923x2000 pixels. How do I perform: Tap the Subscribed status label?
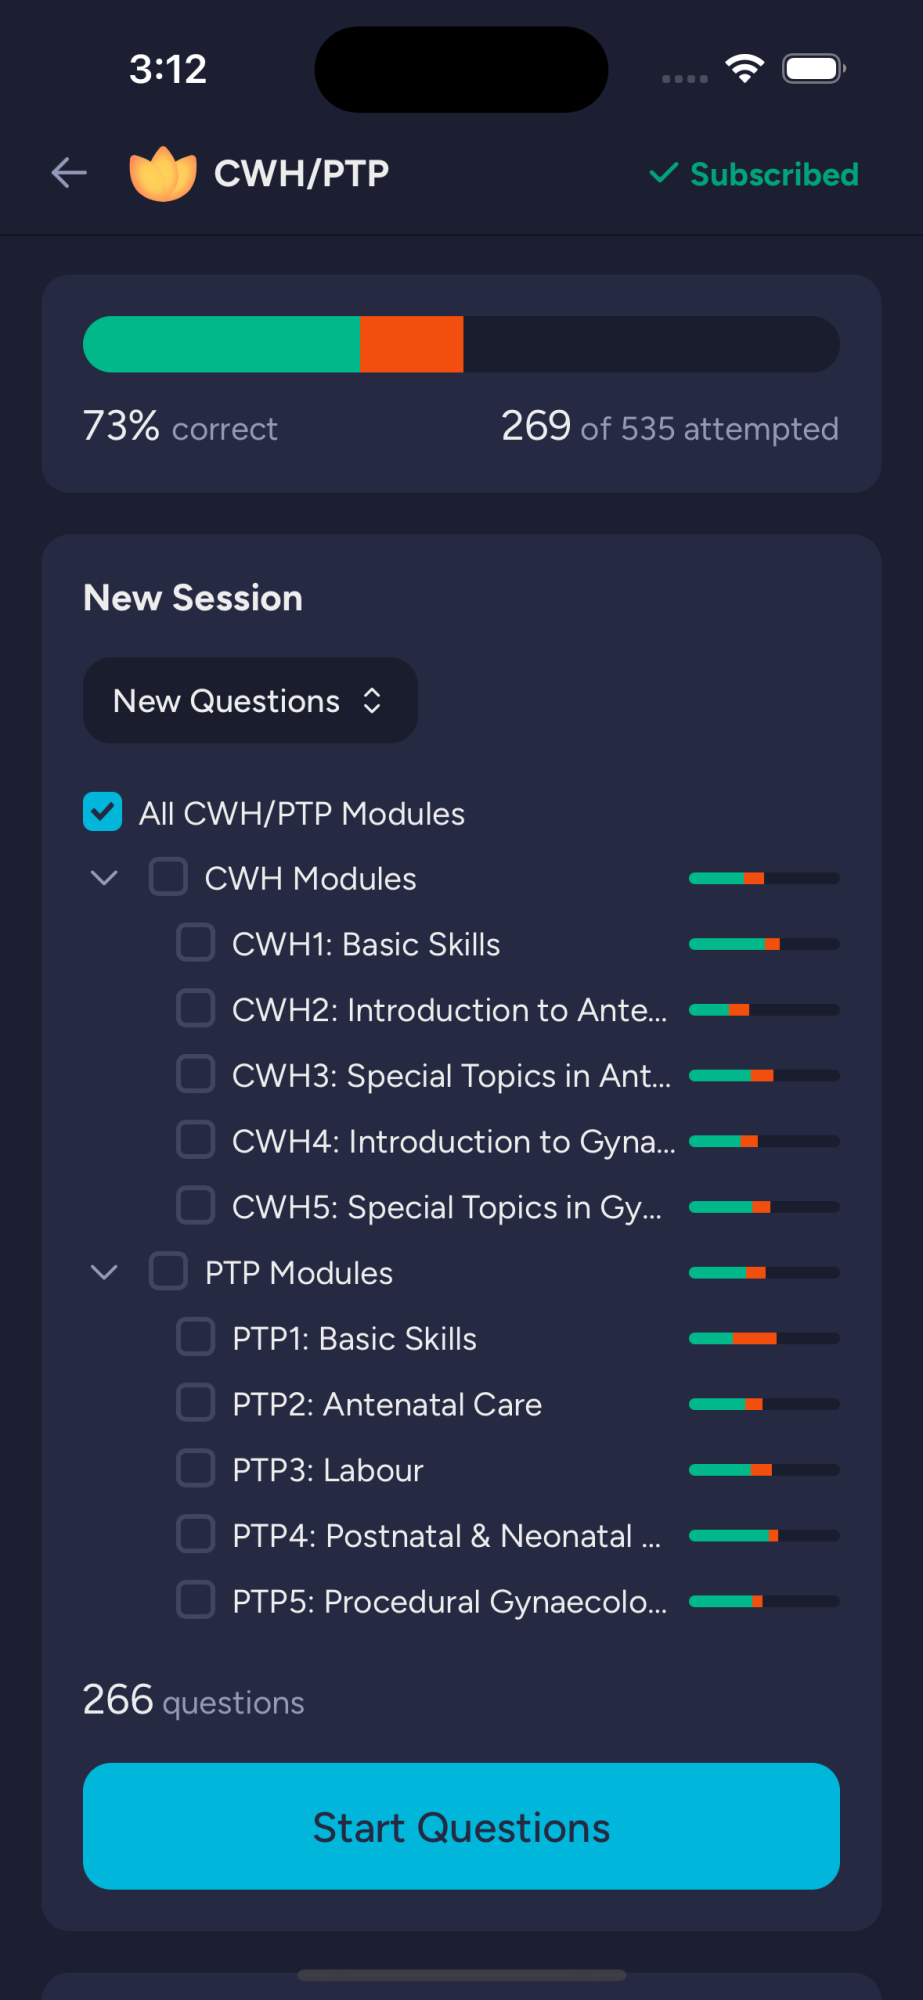(774, 174)
